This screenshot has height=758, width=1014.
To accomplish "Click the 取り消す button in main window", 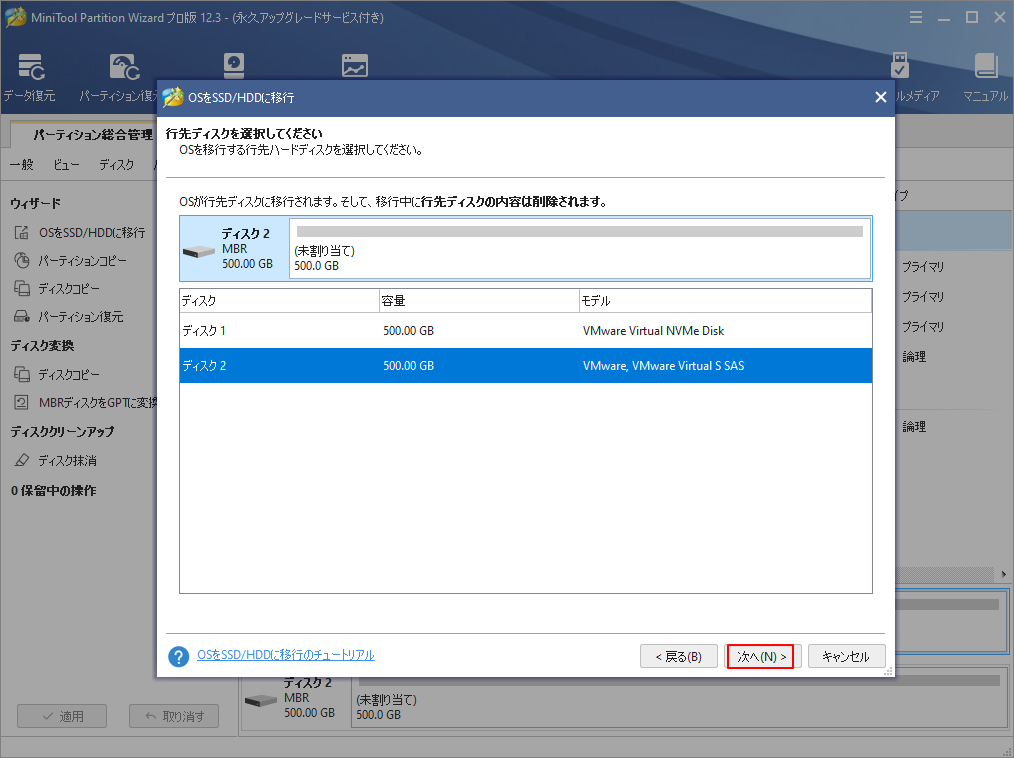I will pos(174,716).
